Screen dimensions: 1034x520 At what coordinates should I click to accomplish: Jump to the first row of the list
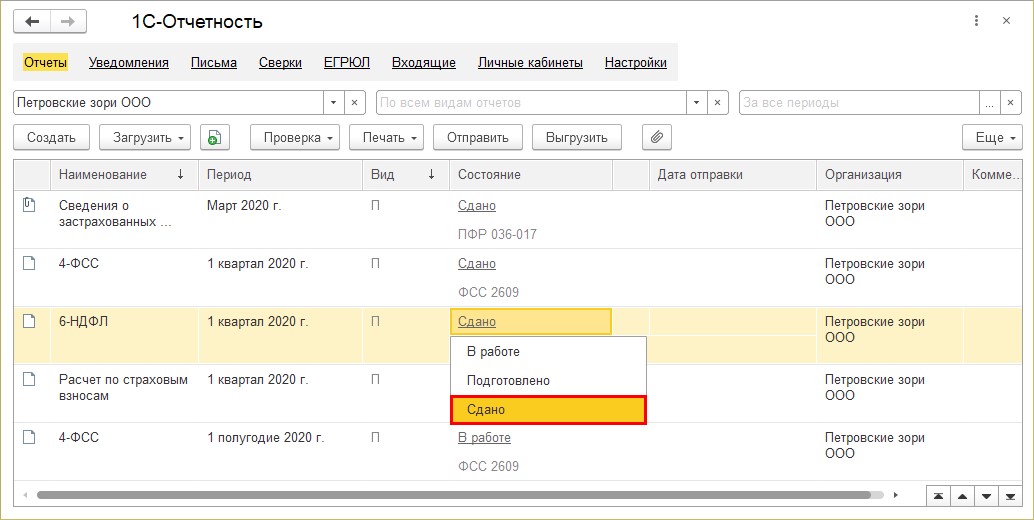pyautogui.click(x=938, y=496)
